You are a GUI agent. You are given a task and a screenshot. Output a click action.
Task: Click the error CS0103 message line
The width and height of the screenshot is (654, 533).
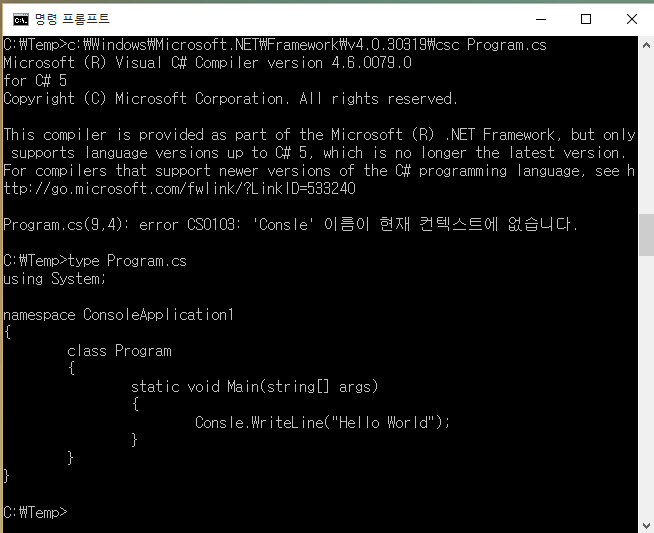[x=290, y=224]
